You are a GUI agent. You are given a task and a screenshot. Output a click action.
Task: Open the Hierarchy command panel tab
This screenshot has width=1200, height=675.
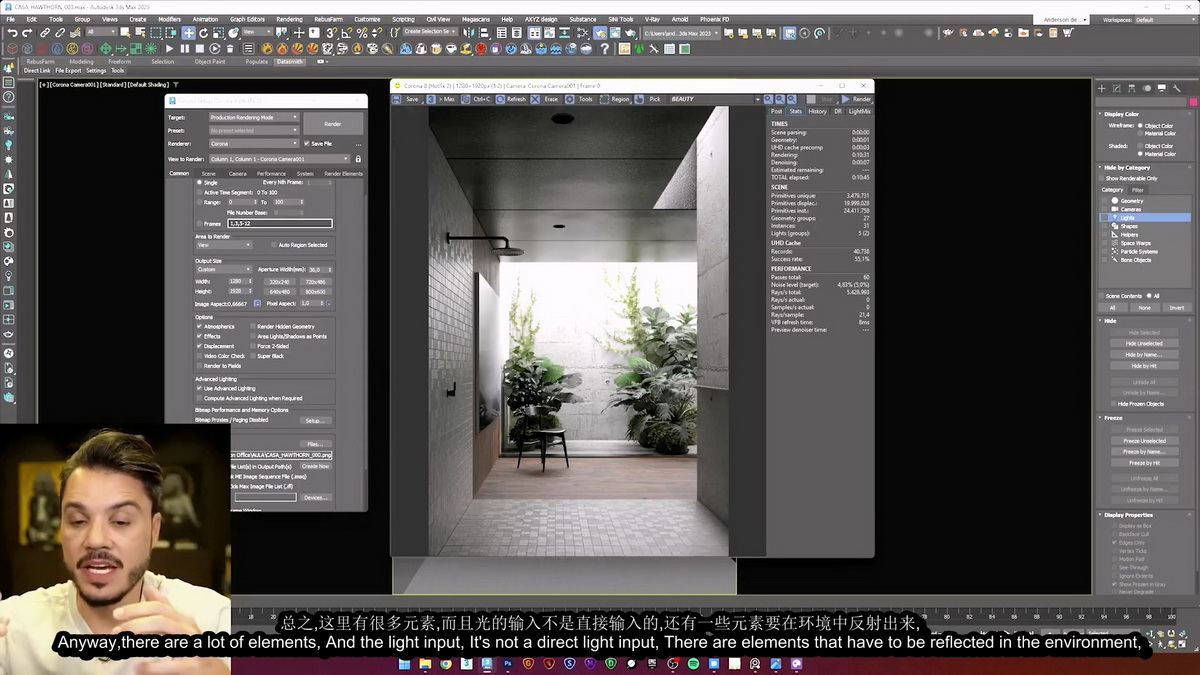[x=1132, y=88]
